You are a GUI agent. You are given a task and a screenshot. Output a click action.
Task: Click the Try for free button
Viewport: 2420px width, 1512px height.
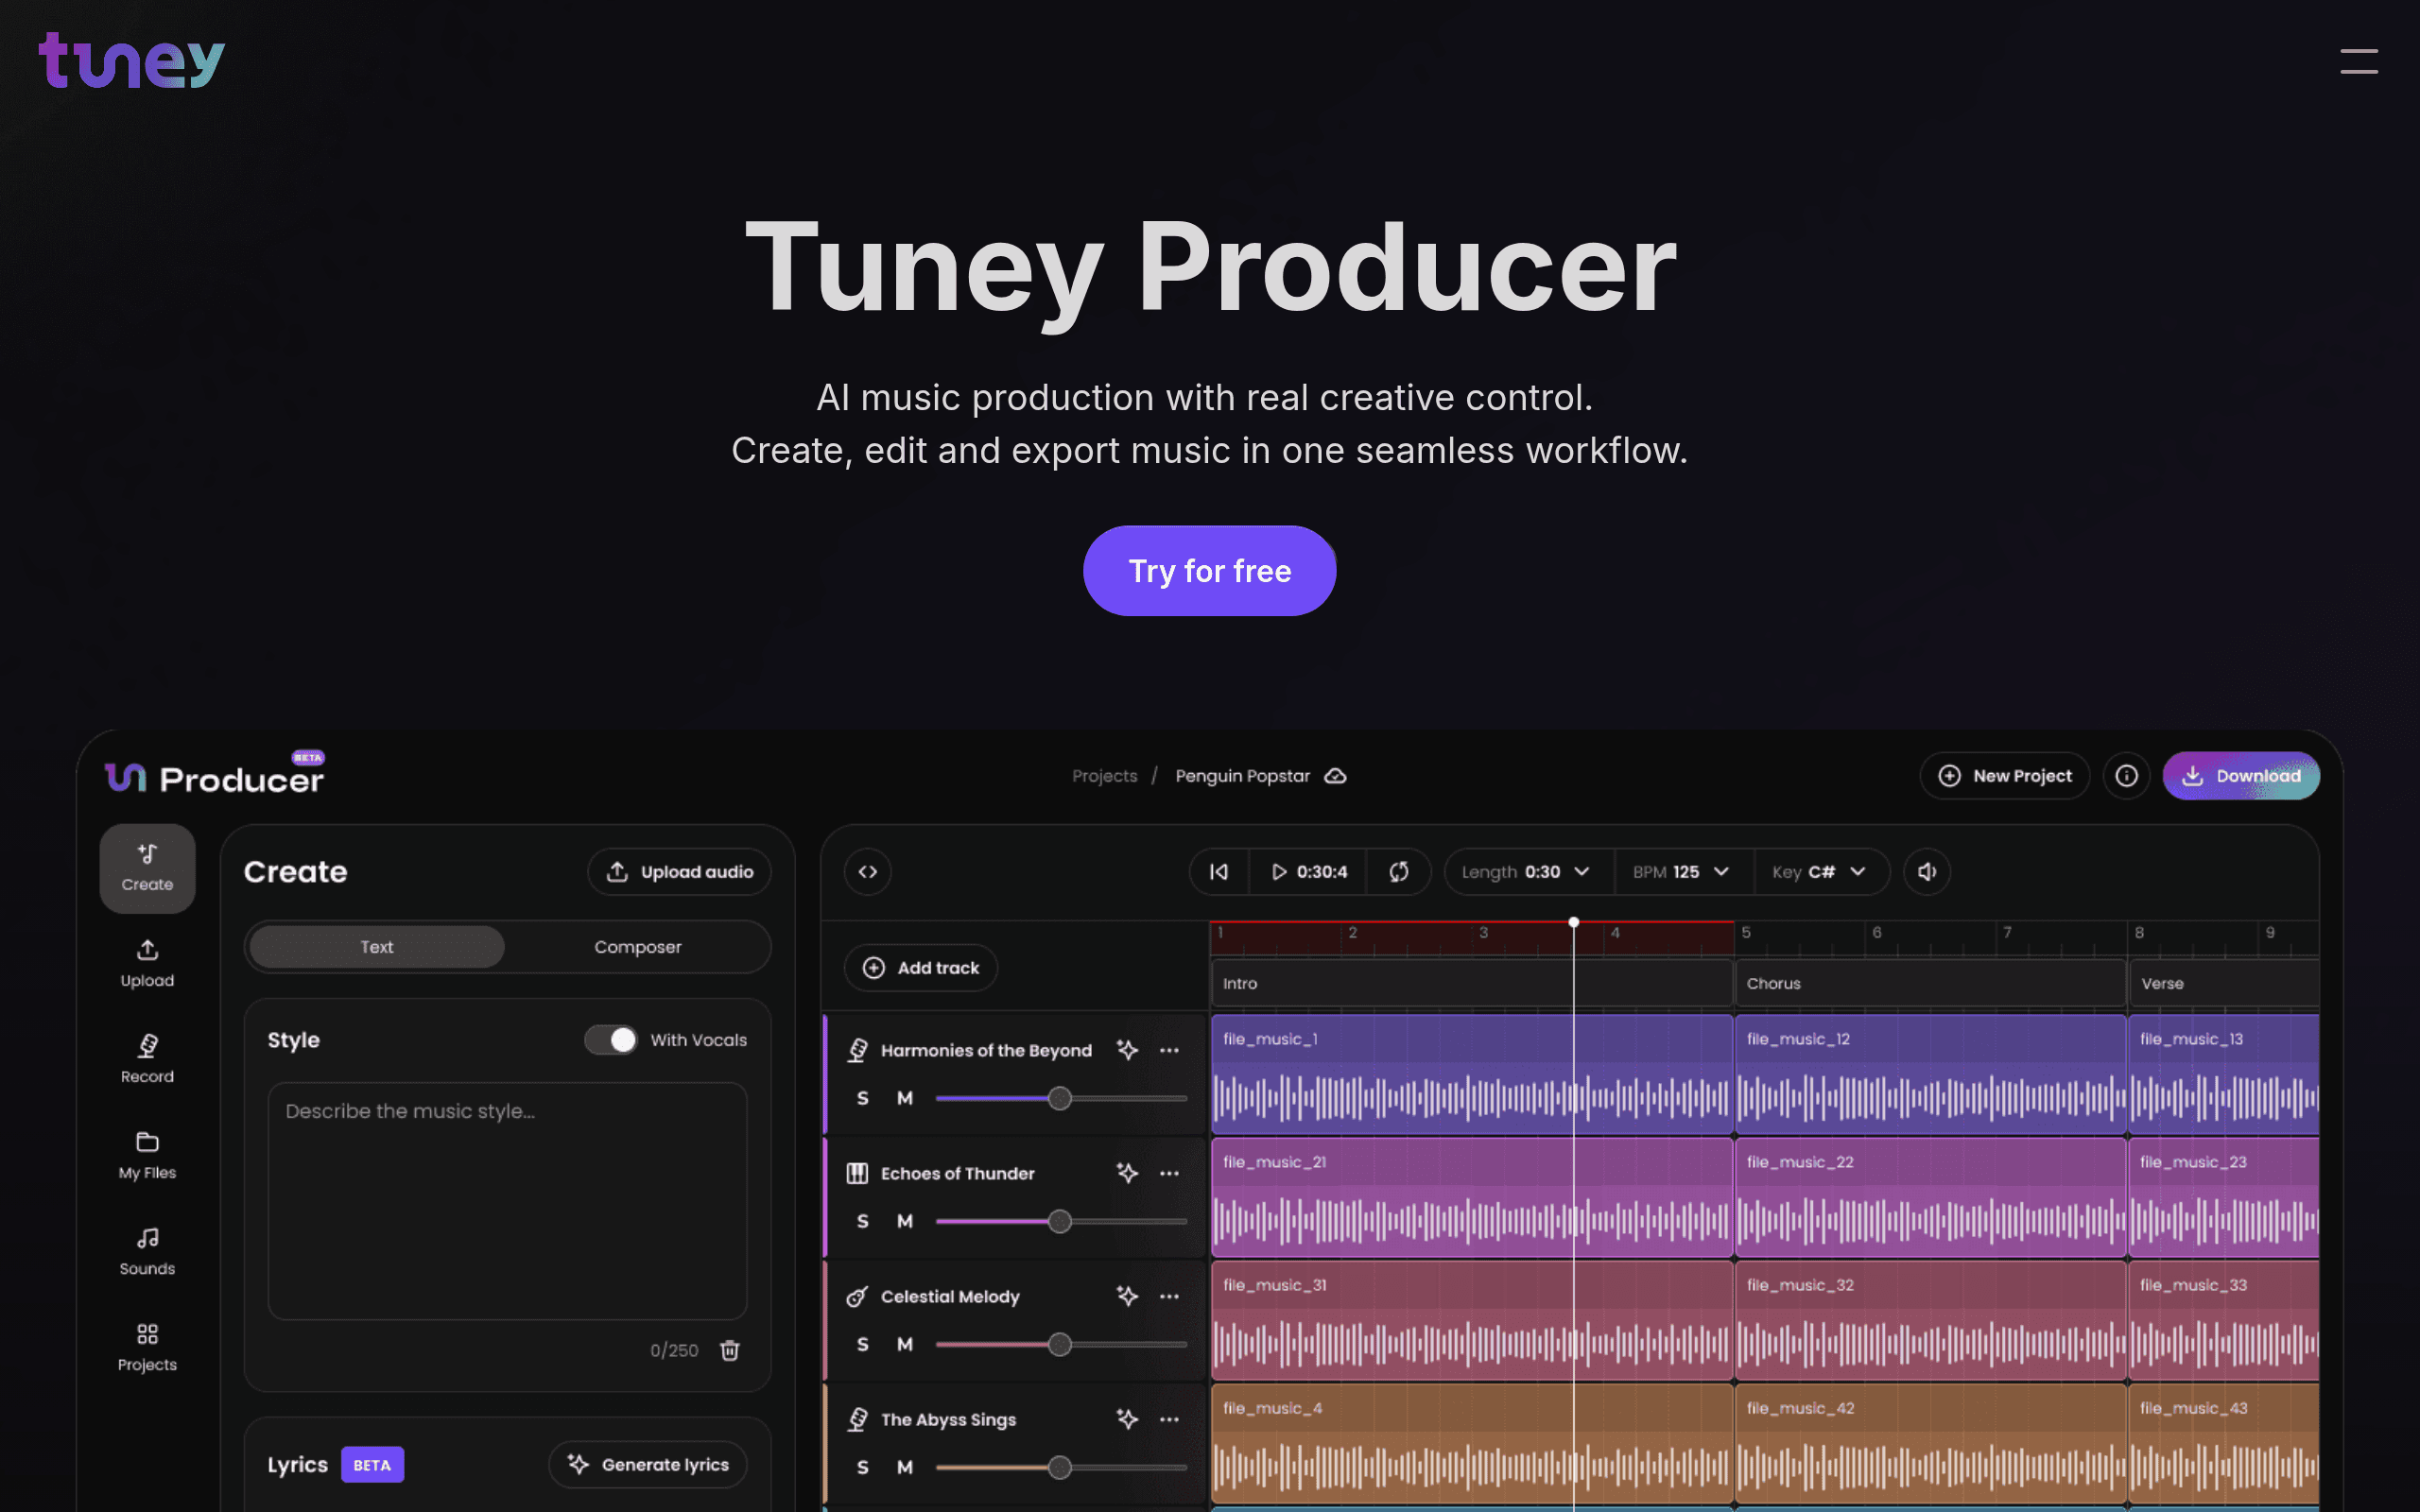pyautogui.click(x=1209, y=571)
